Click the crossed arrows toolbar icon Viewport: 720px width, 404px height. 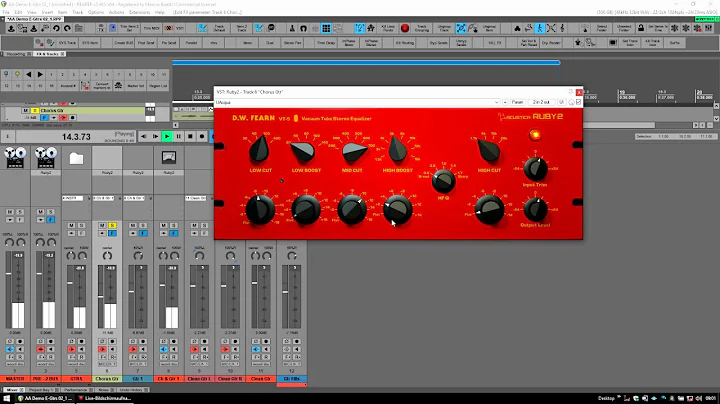[551, 28]
